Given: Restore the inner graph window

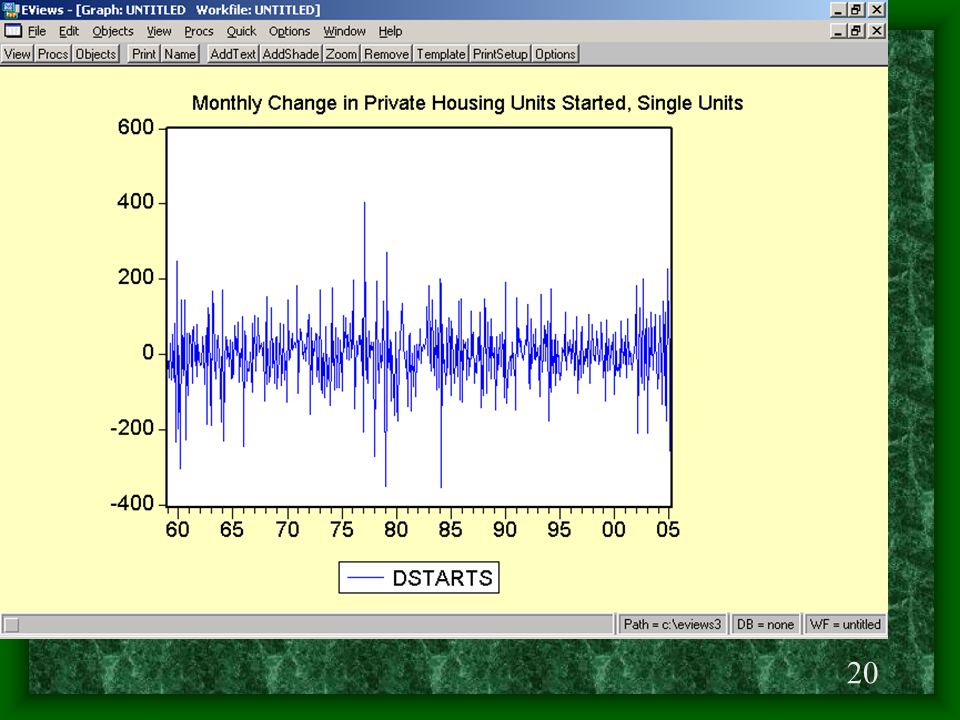Looking at the screenshot, I should (856, 31).
